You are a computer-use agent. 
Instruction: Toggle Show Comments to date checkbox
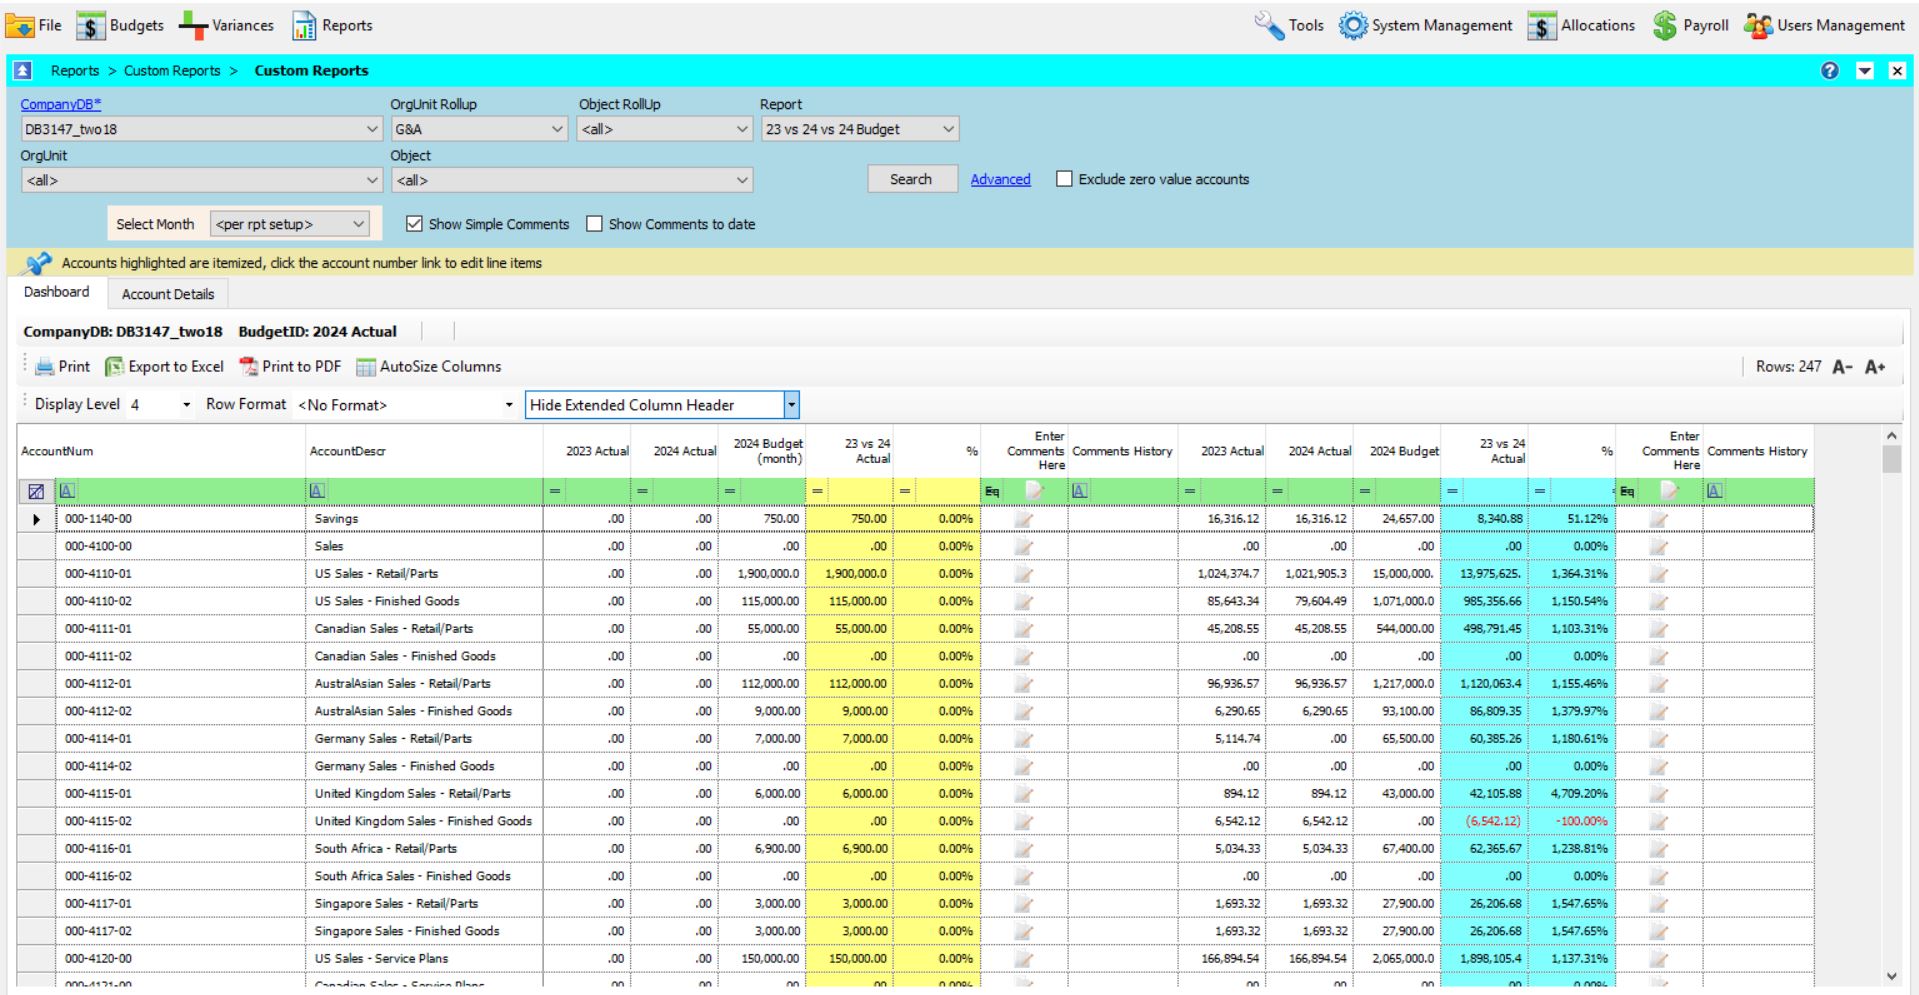(595, 224)
